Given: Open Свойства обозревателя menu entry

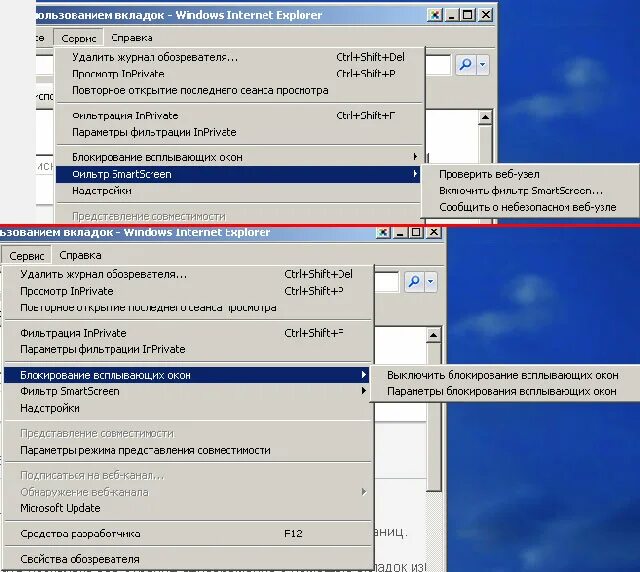Looking at the screenshot, I should click(x=187, y=559).
